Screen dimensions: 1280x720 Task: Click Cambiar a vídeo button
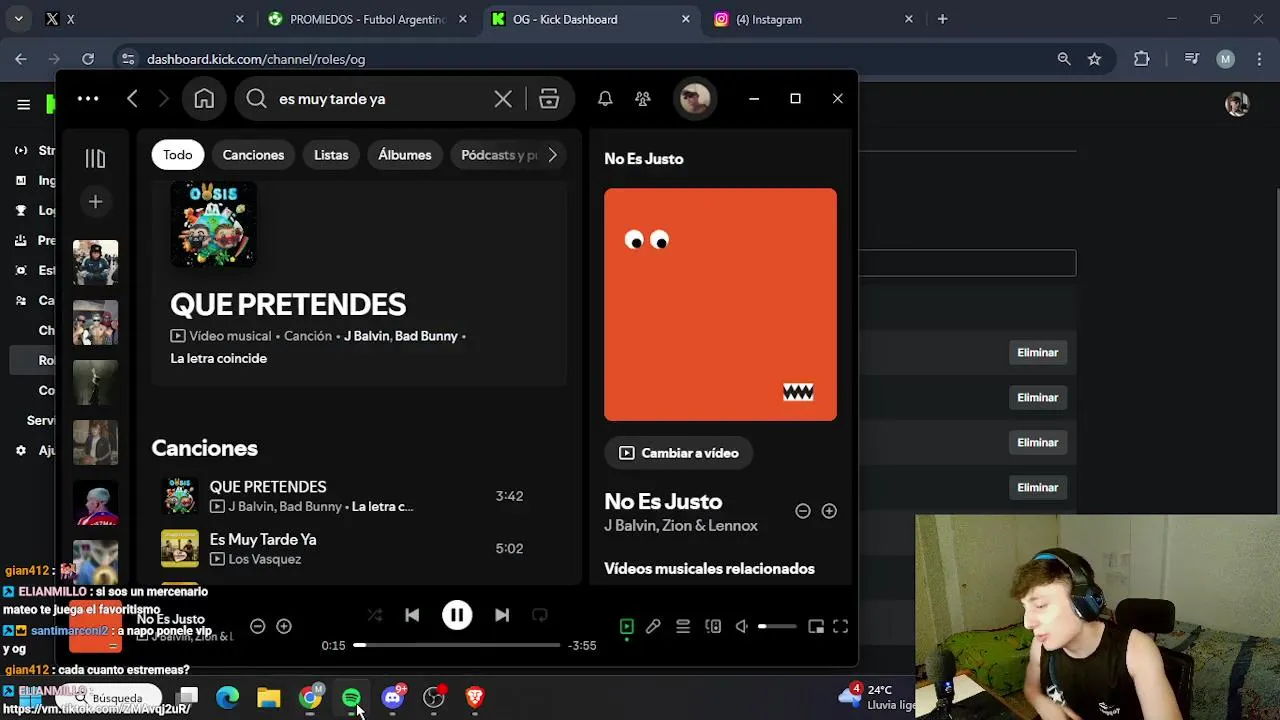679,453
